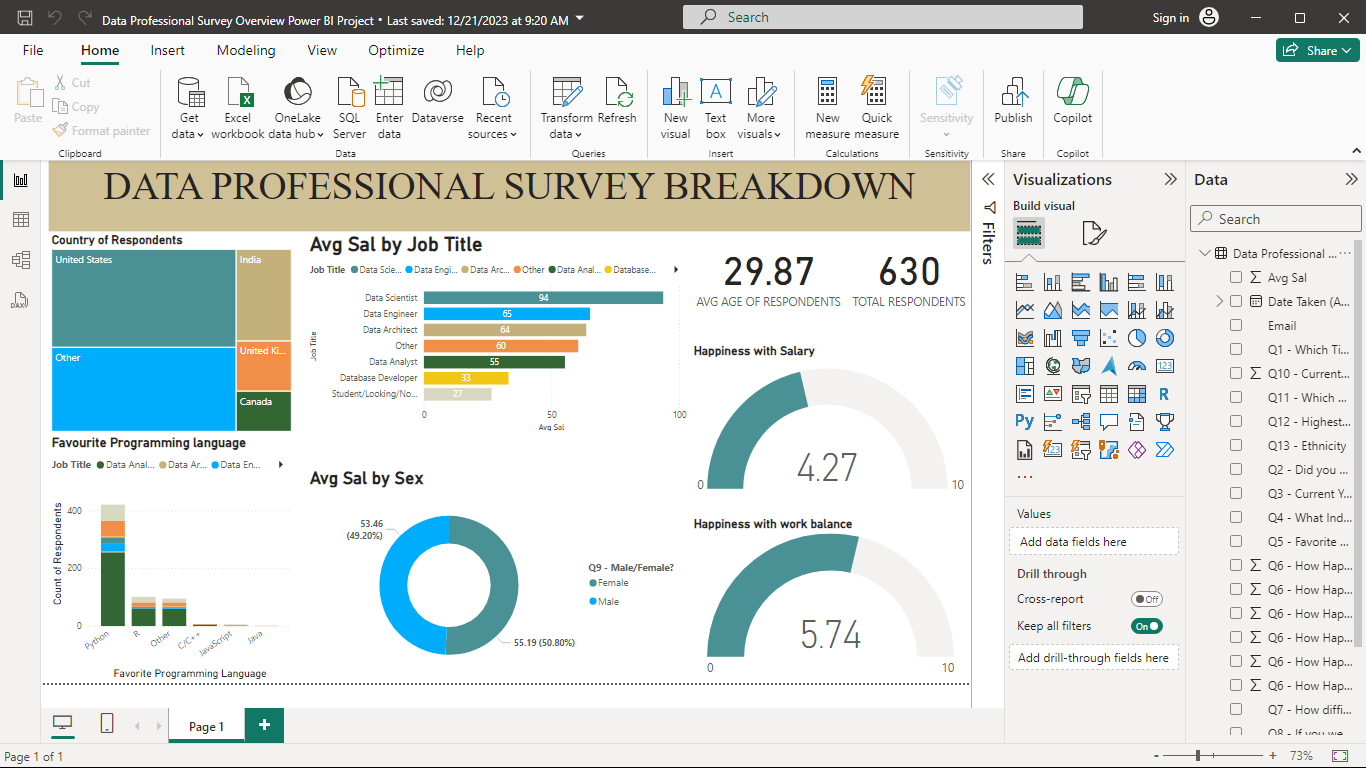The width and height of the screenshot is (1366, 768).
Task: Insert a New measure
Action: pyautogui.click(x=827, y=108)
